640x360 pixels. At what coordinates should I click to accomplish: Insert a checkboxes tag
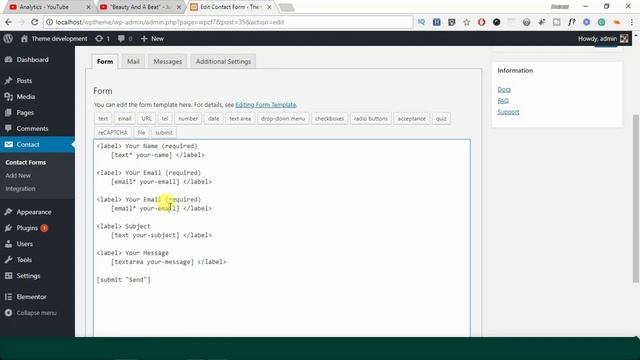tap(329, 119)
